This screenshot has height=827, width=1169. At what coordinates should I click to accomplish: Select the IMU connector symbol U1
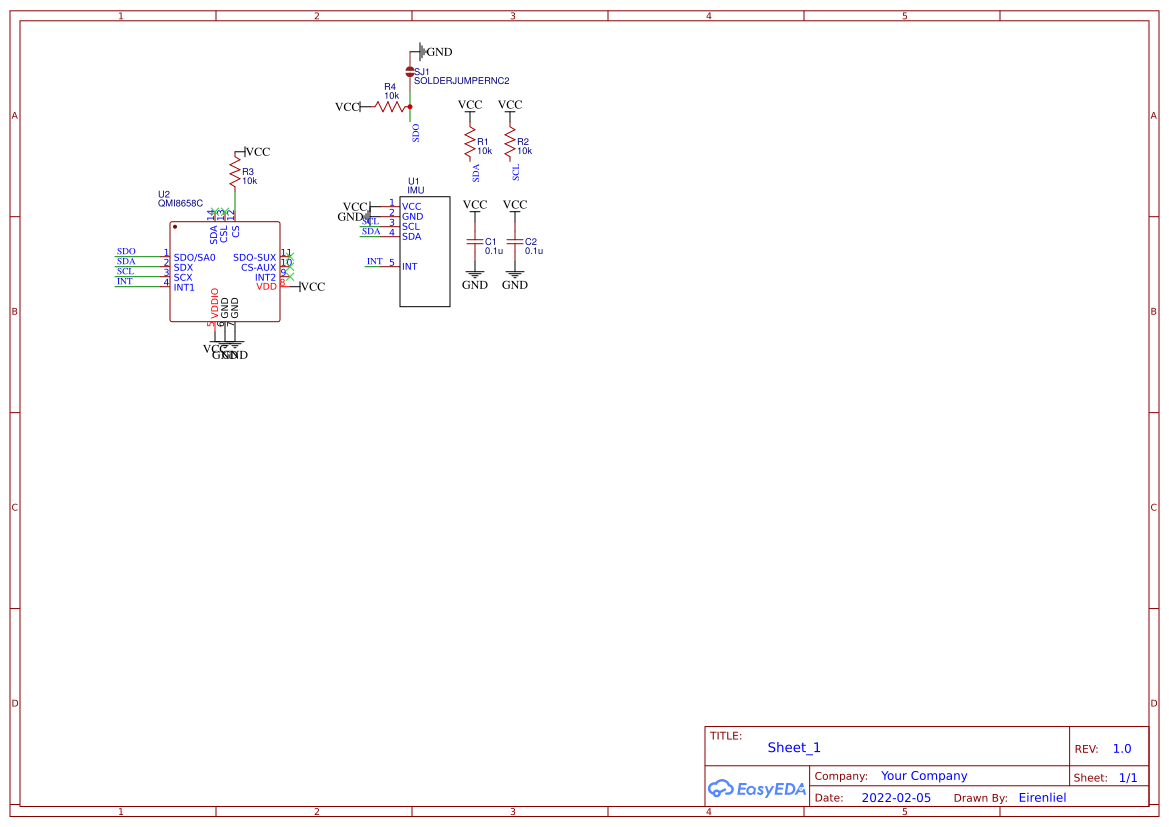tap(424, 250)
